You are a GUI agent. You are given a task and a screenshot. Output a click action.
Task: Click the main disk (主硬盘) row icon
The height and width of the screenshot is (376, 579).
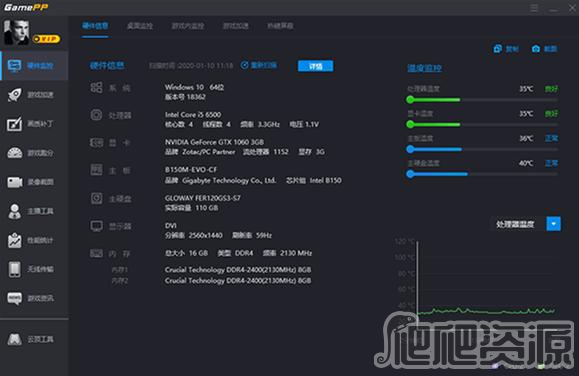pos(96,198)
